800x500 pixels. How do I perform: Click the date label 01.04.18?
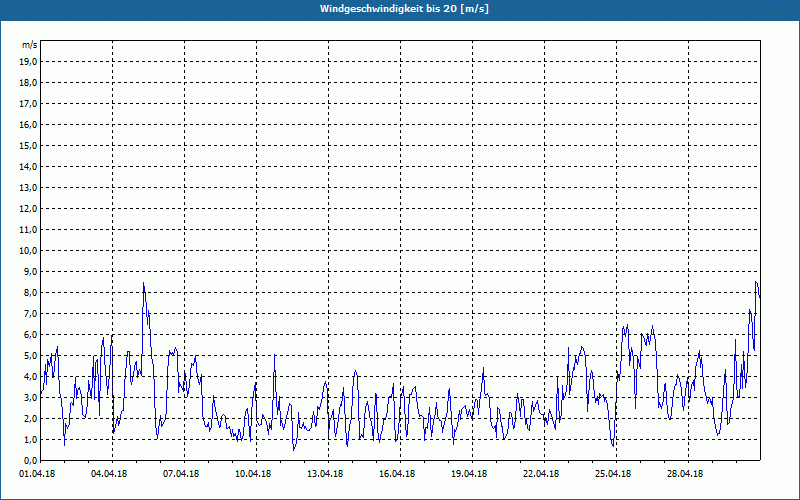(37, 474)
